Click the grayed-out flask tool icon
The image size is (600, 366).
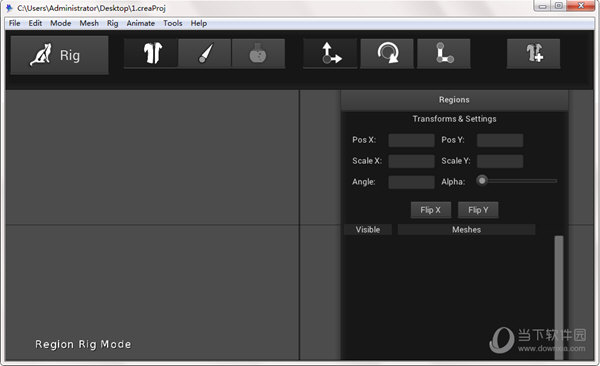258,53
